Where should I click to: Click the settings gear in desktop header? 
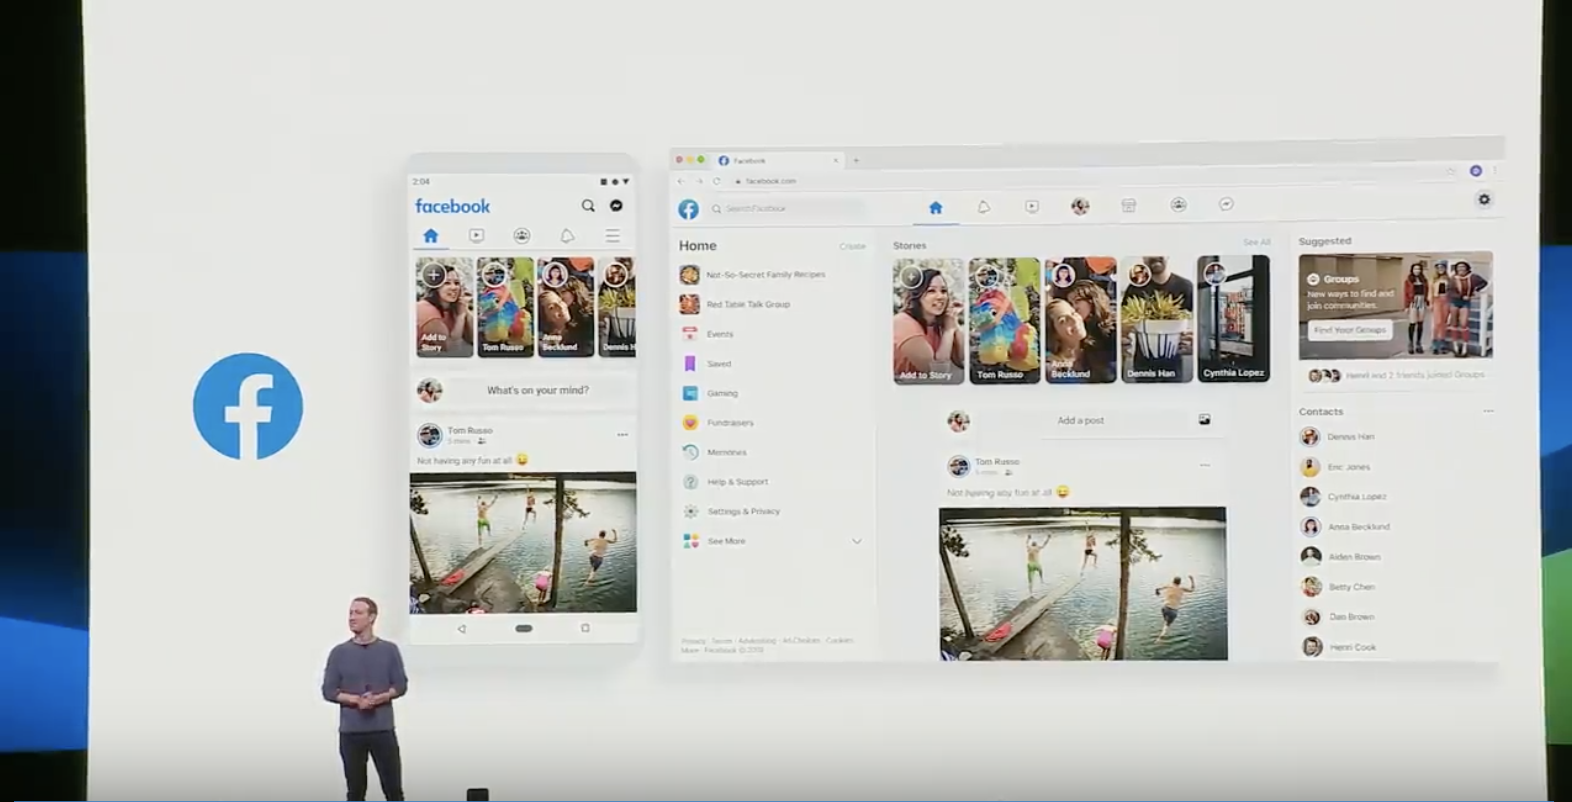[x=1484, y=200]
